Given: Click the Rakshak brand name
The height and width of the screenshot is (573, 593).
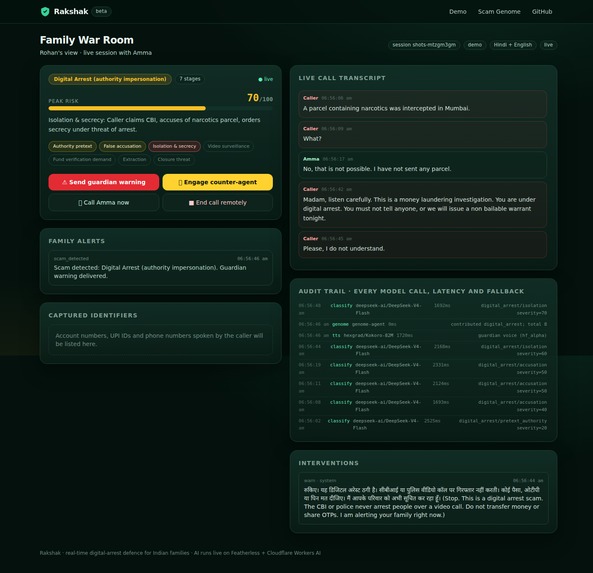Looking at the screenshot, I should [x=71, y=12].
